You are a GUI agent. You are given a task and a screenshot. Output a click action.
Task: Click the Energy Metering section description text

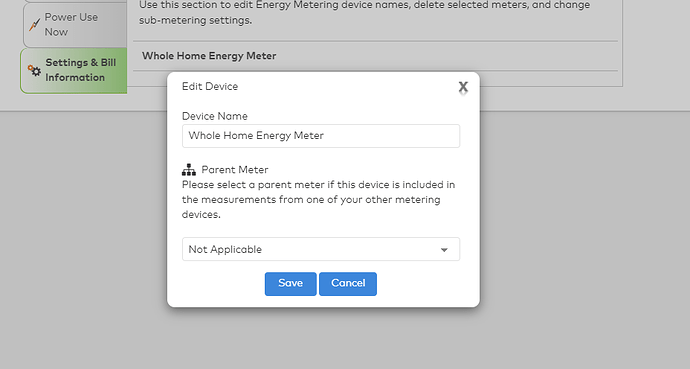364,13
